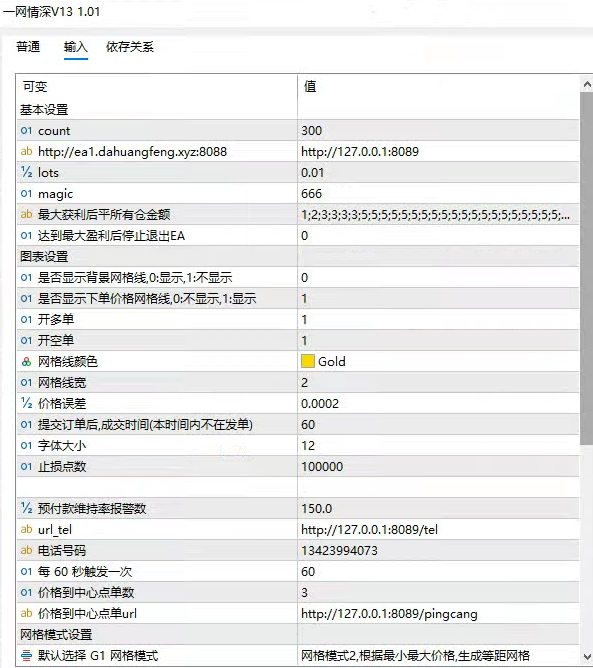The width and height of the screenshot is (593, 668).
Task: Edit the server URL value http://127.0.0.1:8089
Action: pos(438,151)
